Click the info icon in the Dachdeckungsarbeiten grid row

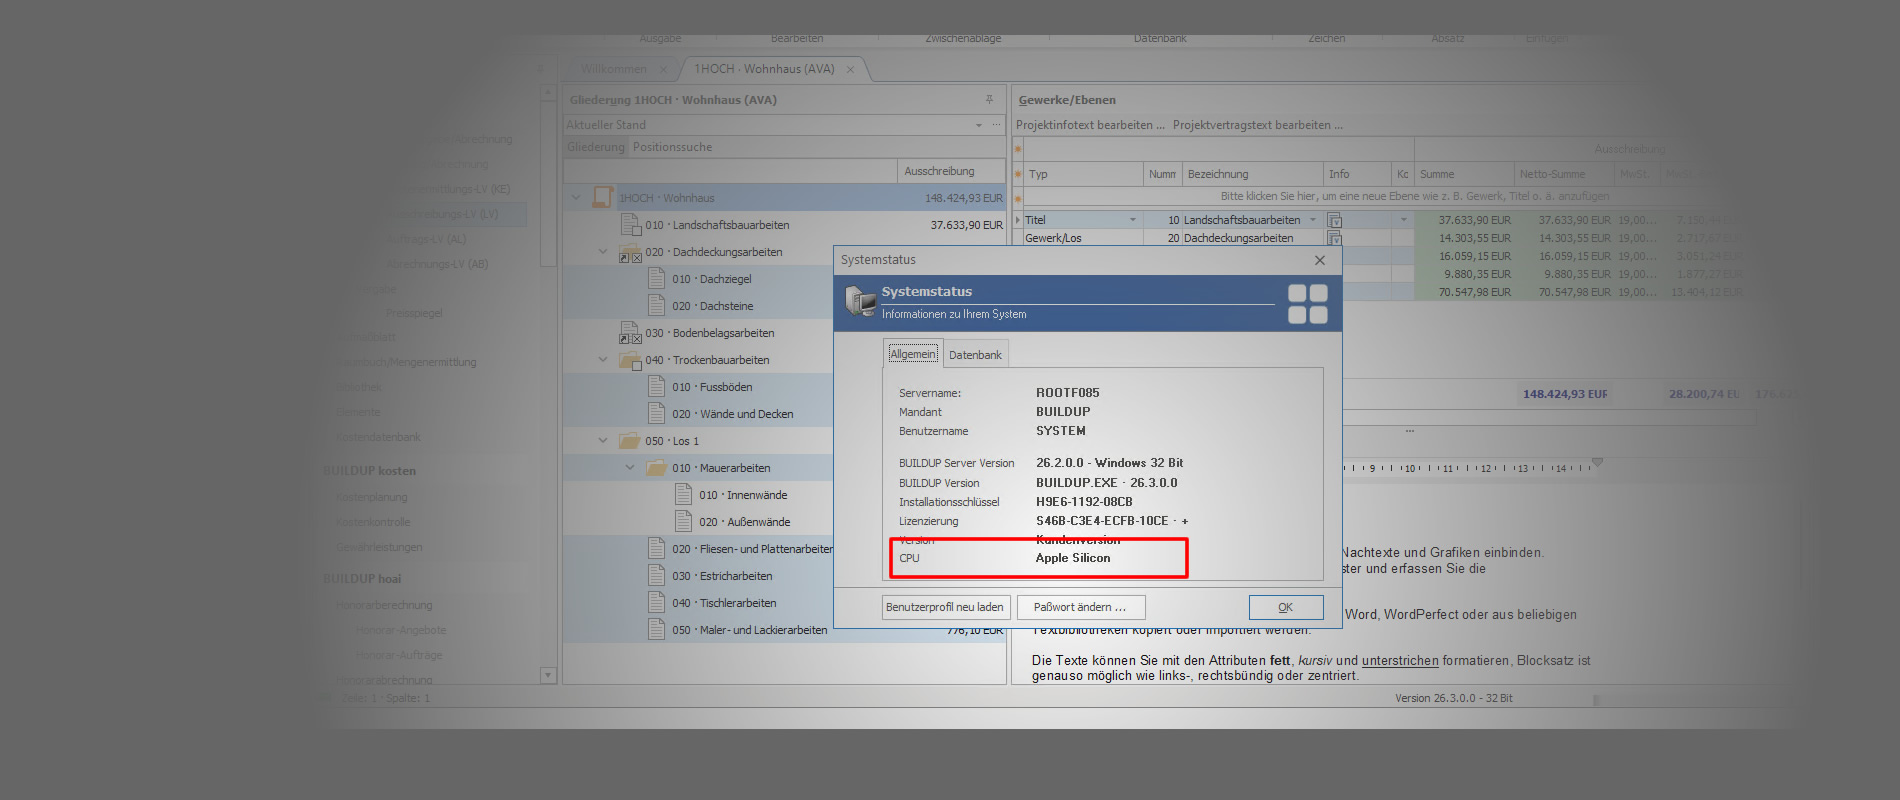pyautogui.click(x=1334, y=238)
